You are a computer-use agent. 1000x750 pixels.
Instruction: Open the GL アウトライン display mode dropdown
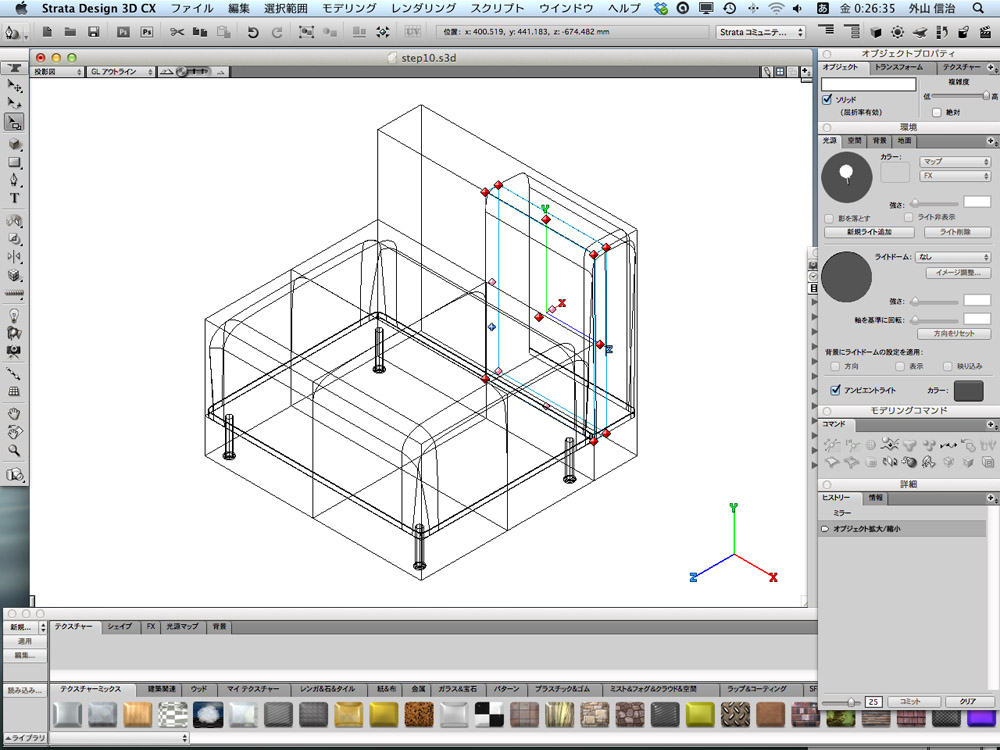120,72
